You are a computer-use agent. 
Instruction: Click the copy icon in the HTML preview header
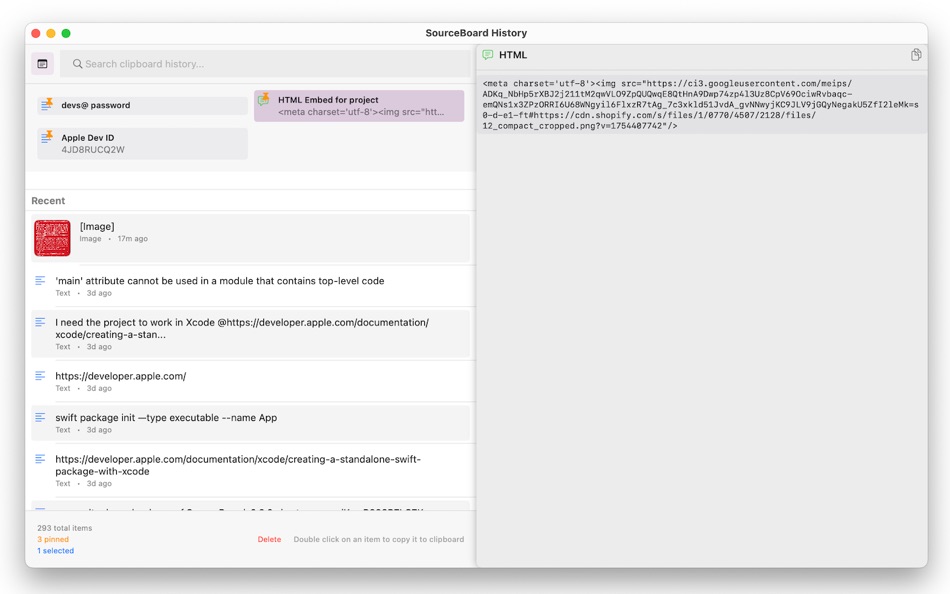point(916,54)
